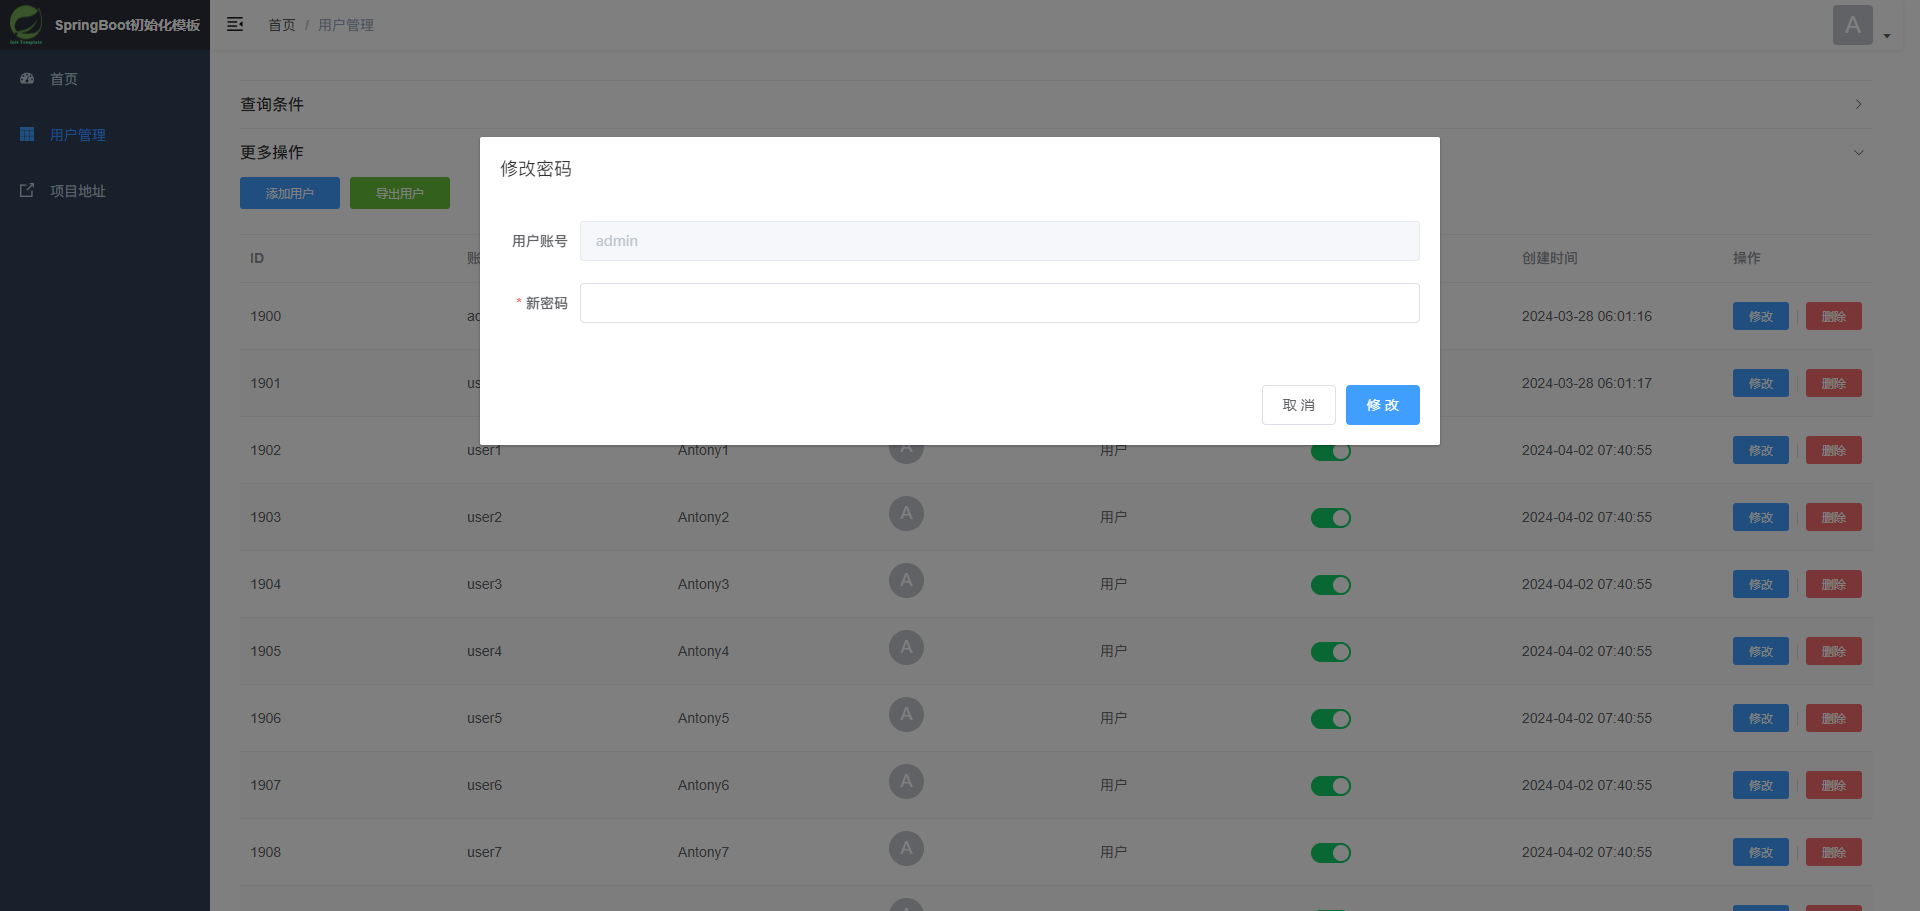Screen dimensions: 1920x911
Task: Collapse the 更多操作 panel chevron
Action: (1858, 152)
